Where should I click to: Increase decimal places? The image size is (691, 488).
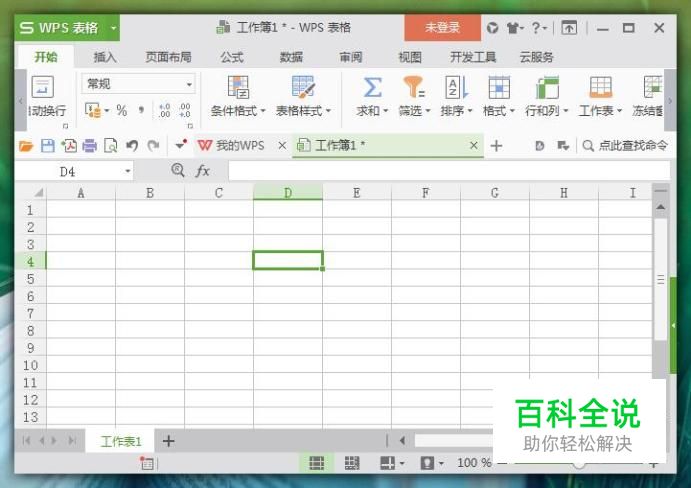click(x=164, y=110)
